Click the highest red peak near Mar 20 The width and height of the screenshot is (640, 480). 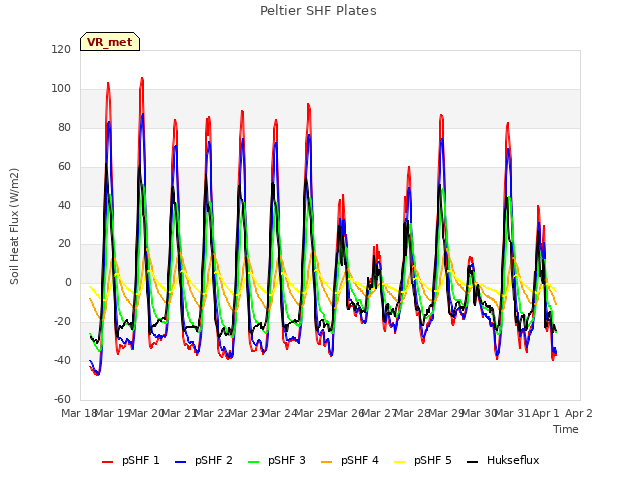(x=142, y=78)
